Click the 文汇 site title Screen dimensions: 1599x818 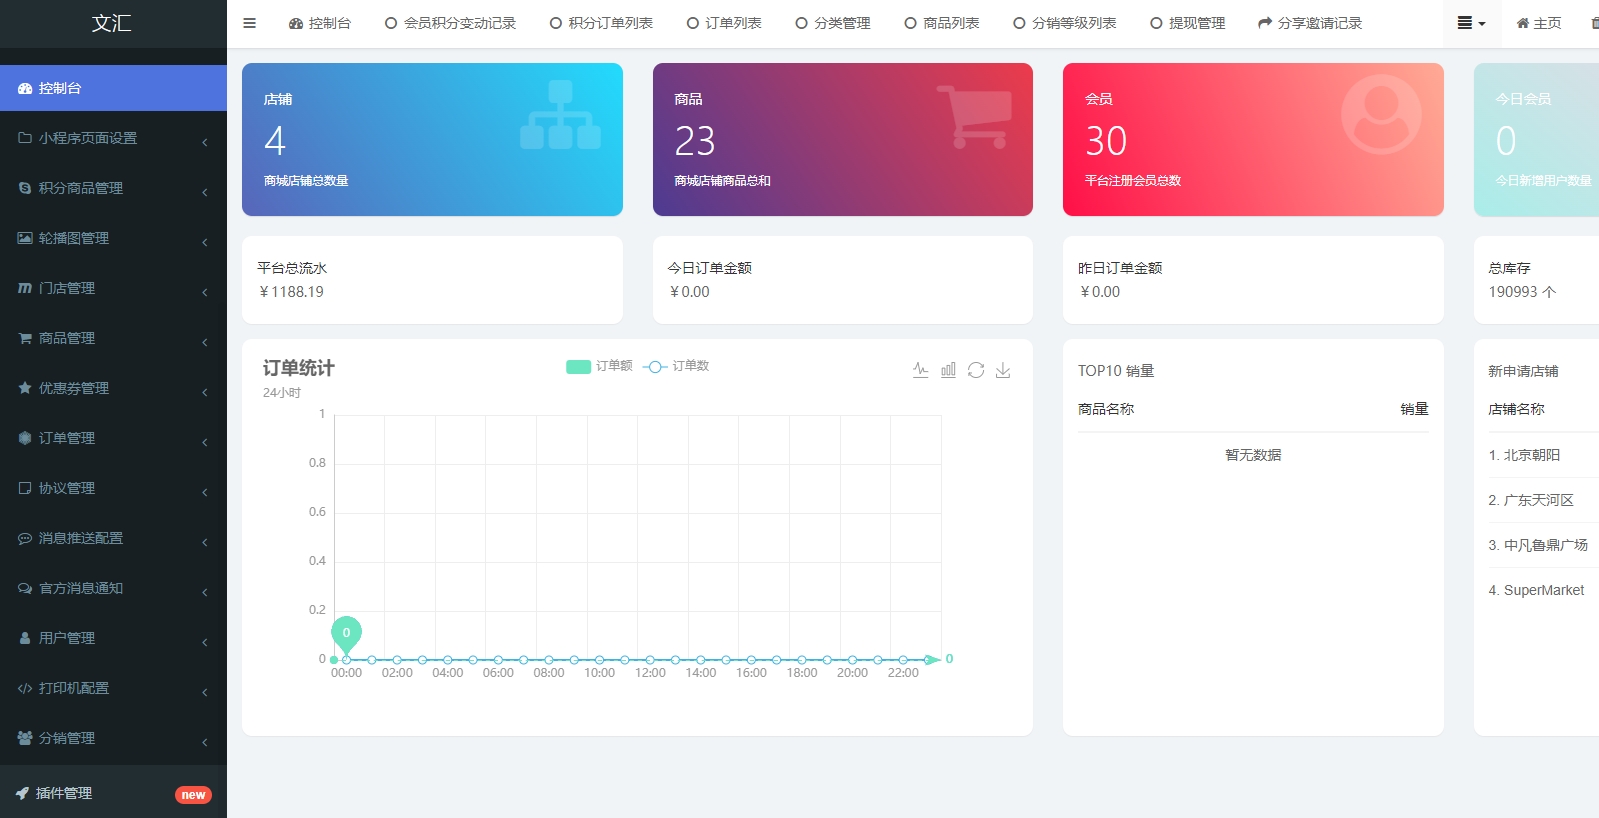point(112,23)
